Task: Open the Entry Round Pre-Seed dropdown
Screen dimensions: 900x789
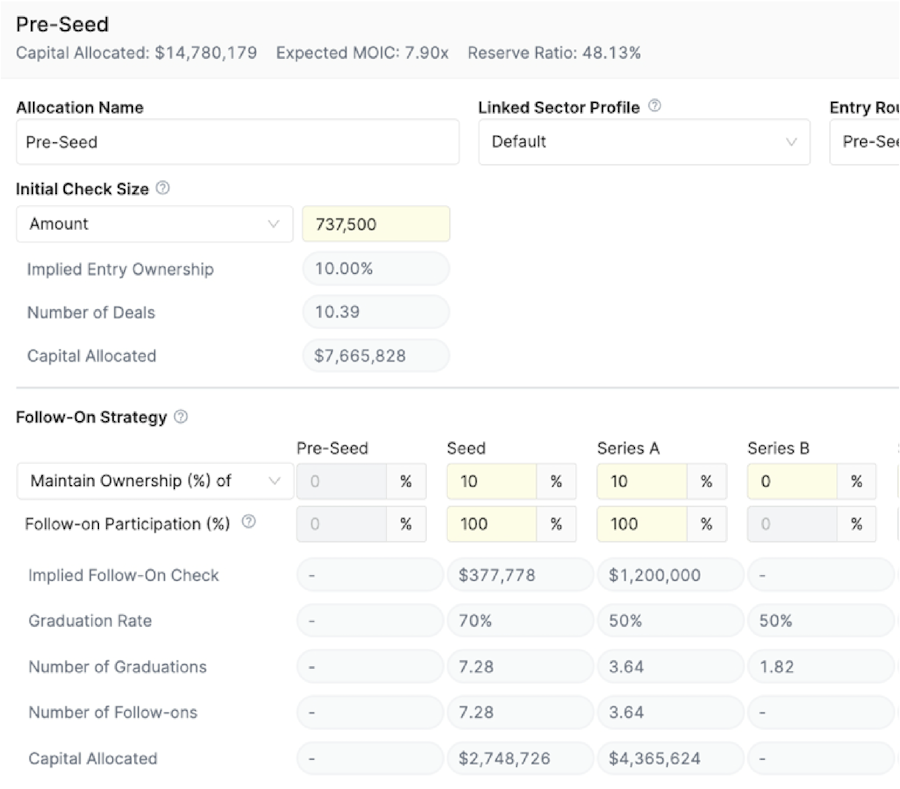Action: click(864, 142)
